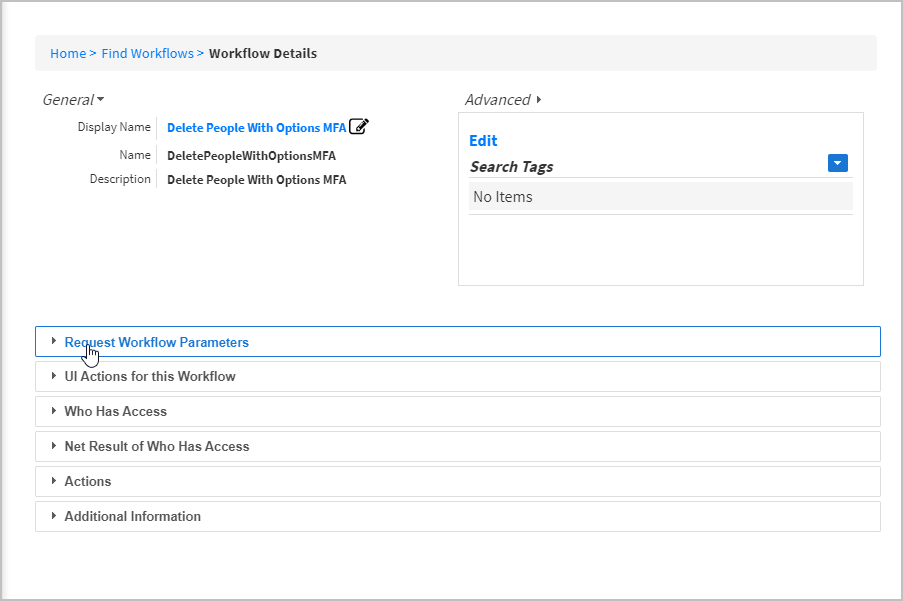The width and height of the screenshot is (903, 601).
Task: Click the arrow beside the Advanced heading
Action: coord(537,99)
